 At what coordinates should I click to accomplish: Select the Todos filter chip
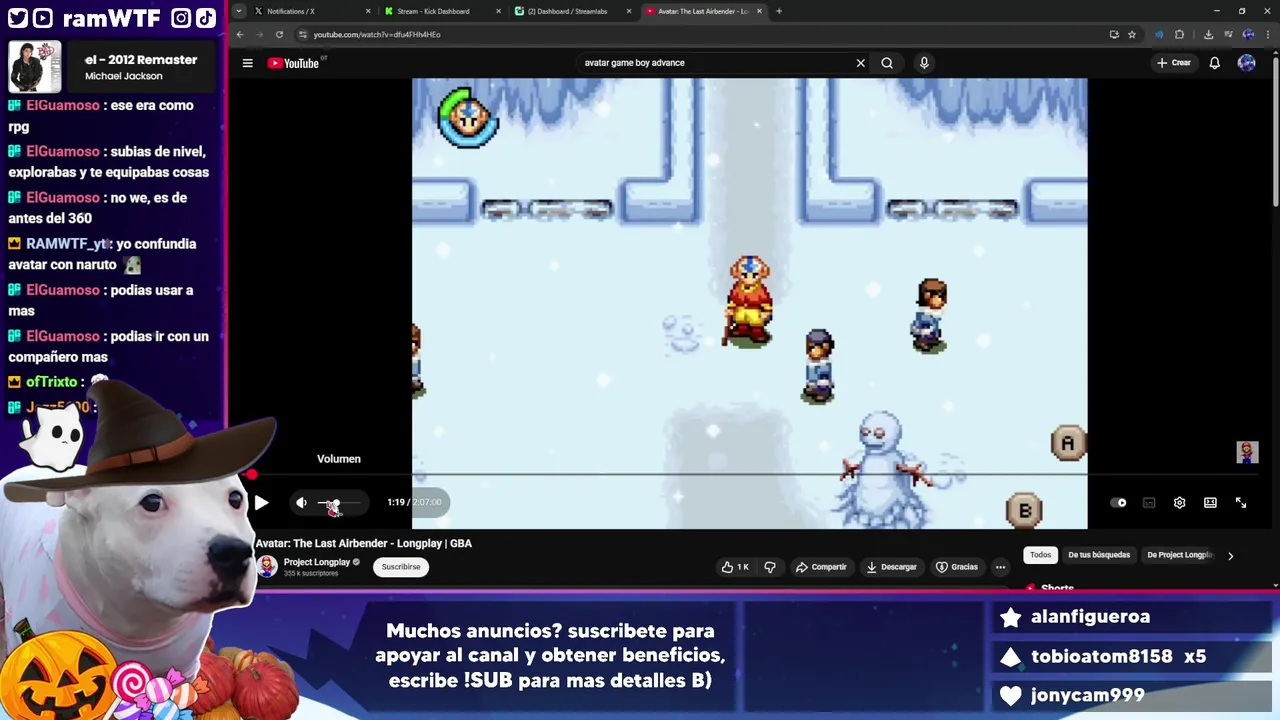[1041, 555]
